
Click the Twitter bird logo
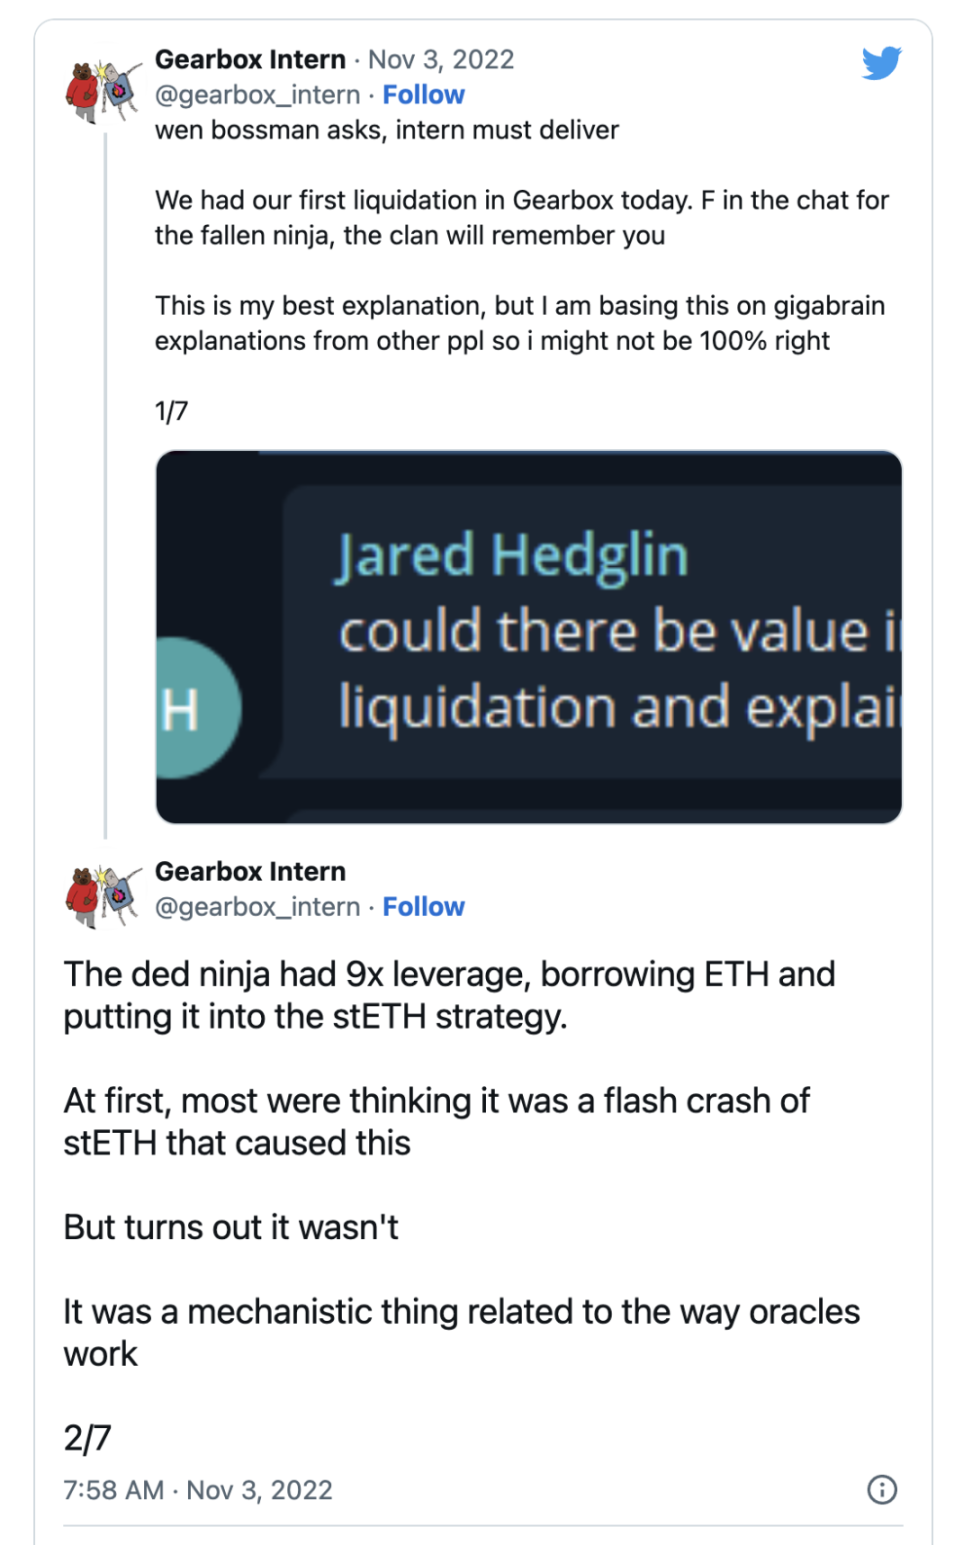(x=881, y=63)
